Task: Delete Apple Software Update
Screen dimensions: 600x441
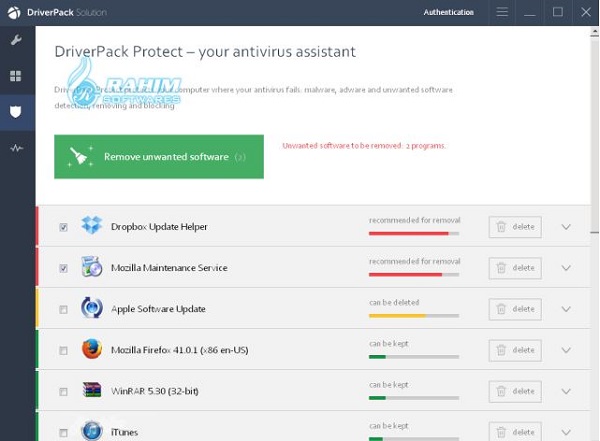Action: [515, 309]
